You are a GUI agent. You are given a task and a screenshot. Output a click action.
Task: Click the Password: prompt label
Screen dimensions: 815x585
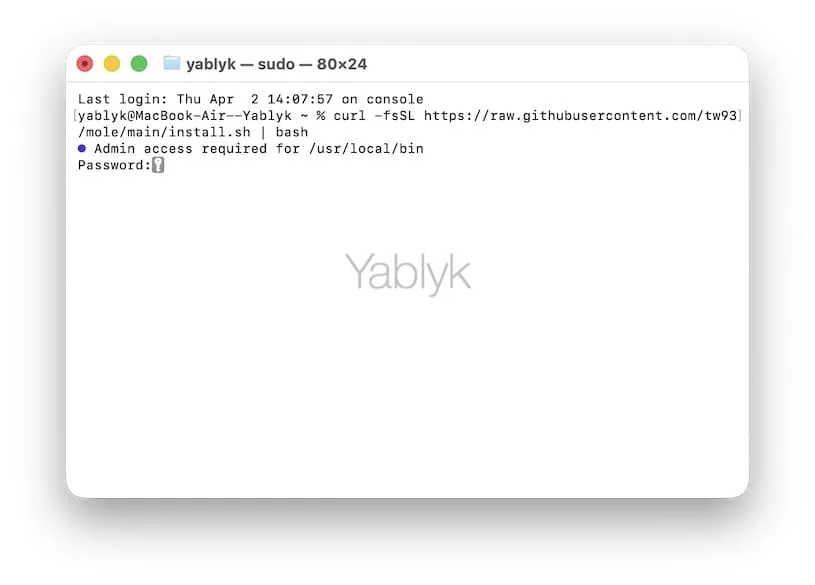click(114, 165)
